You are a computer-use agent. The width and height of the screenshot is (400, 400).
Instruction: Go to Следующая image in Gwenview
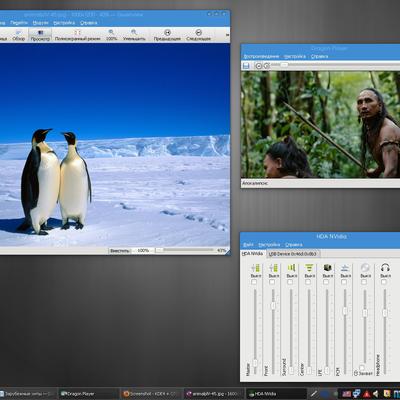point(198,35)
